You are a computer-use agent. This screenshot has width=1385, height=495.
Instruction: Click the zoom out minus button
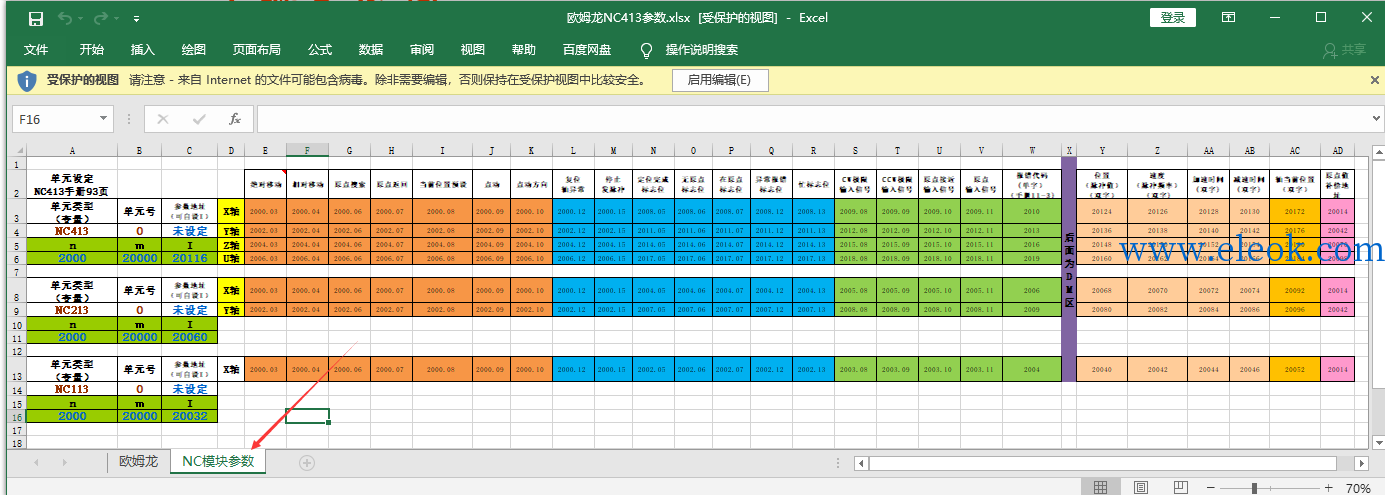coord(1213,488)
